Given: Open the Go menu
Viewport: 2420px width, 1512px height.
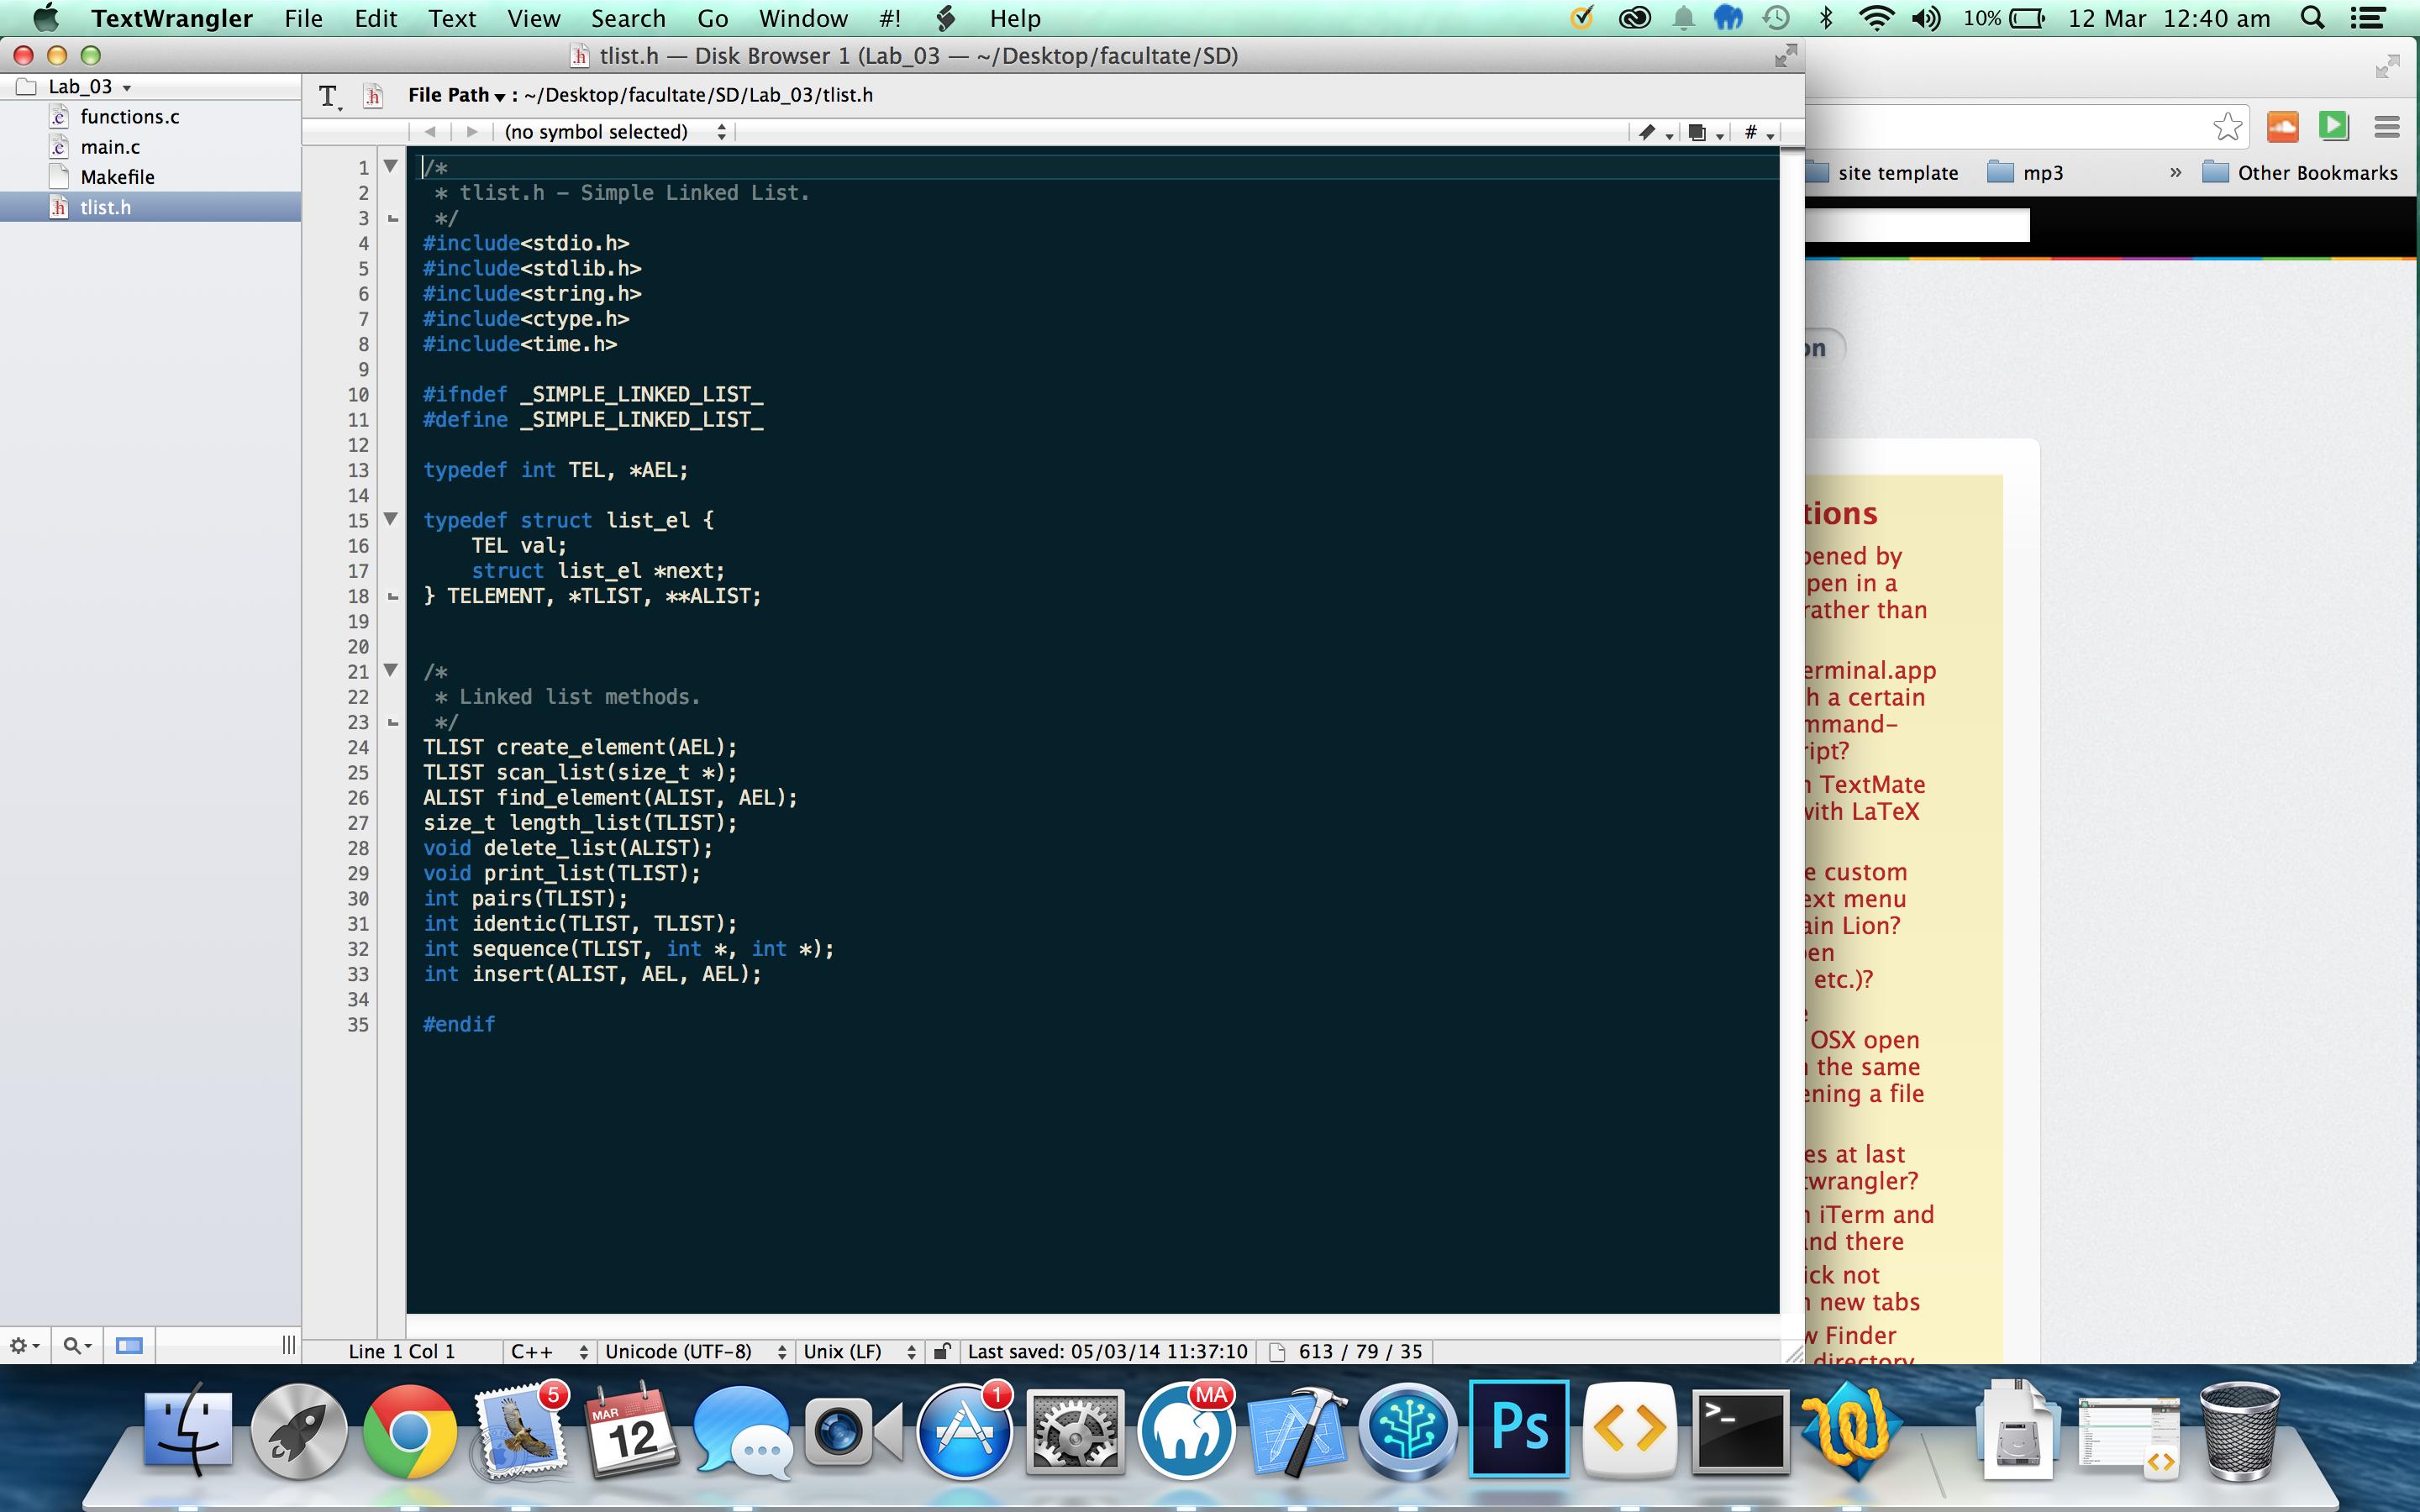Looking at the screenshot, I should (712, 18).
